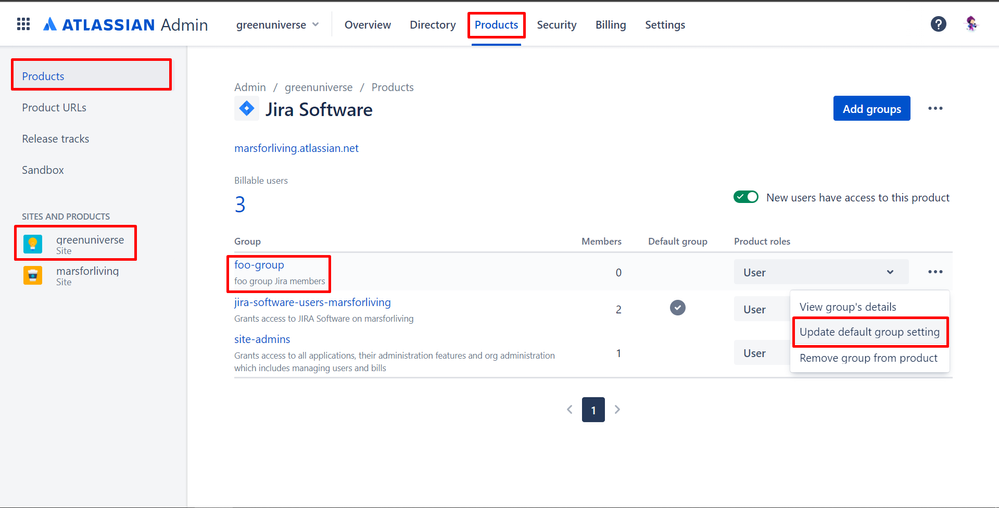The width and height of the screenshot is (999, 508).
Task: Open foo-group row ellipsis actions menu
Action: click(935, 272)
